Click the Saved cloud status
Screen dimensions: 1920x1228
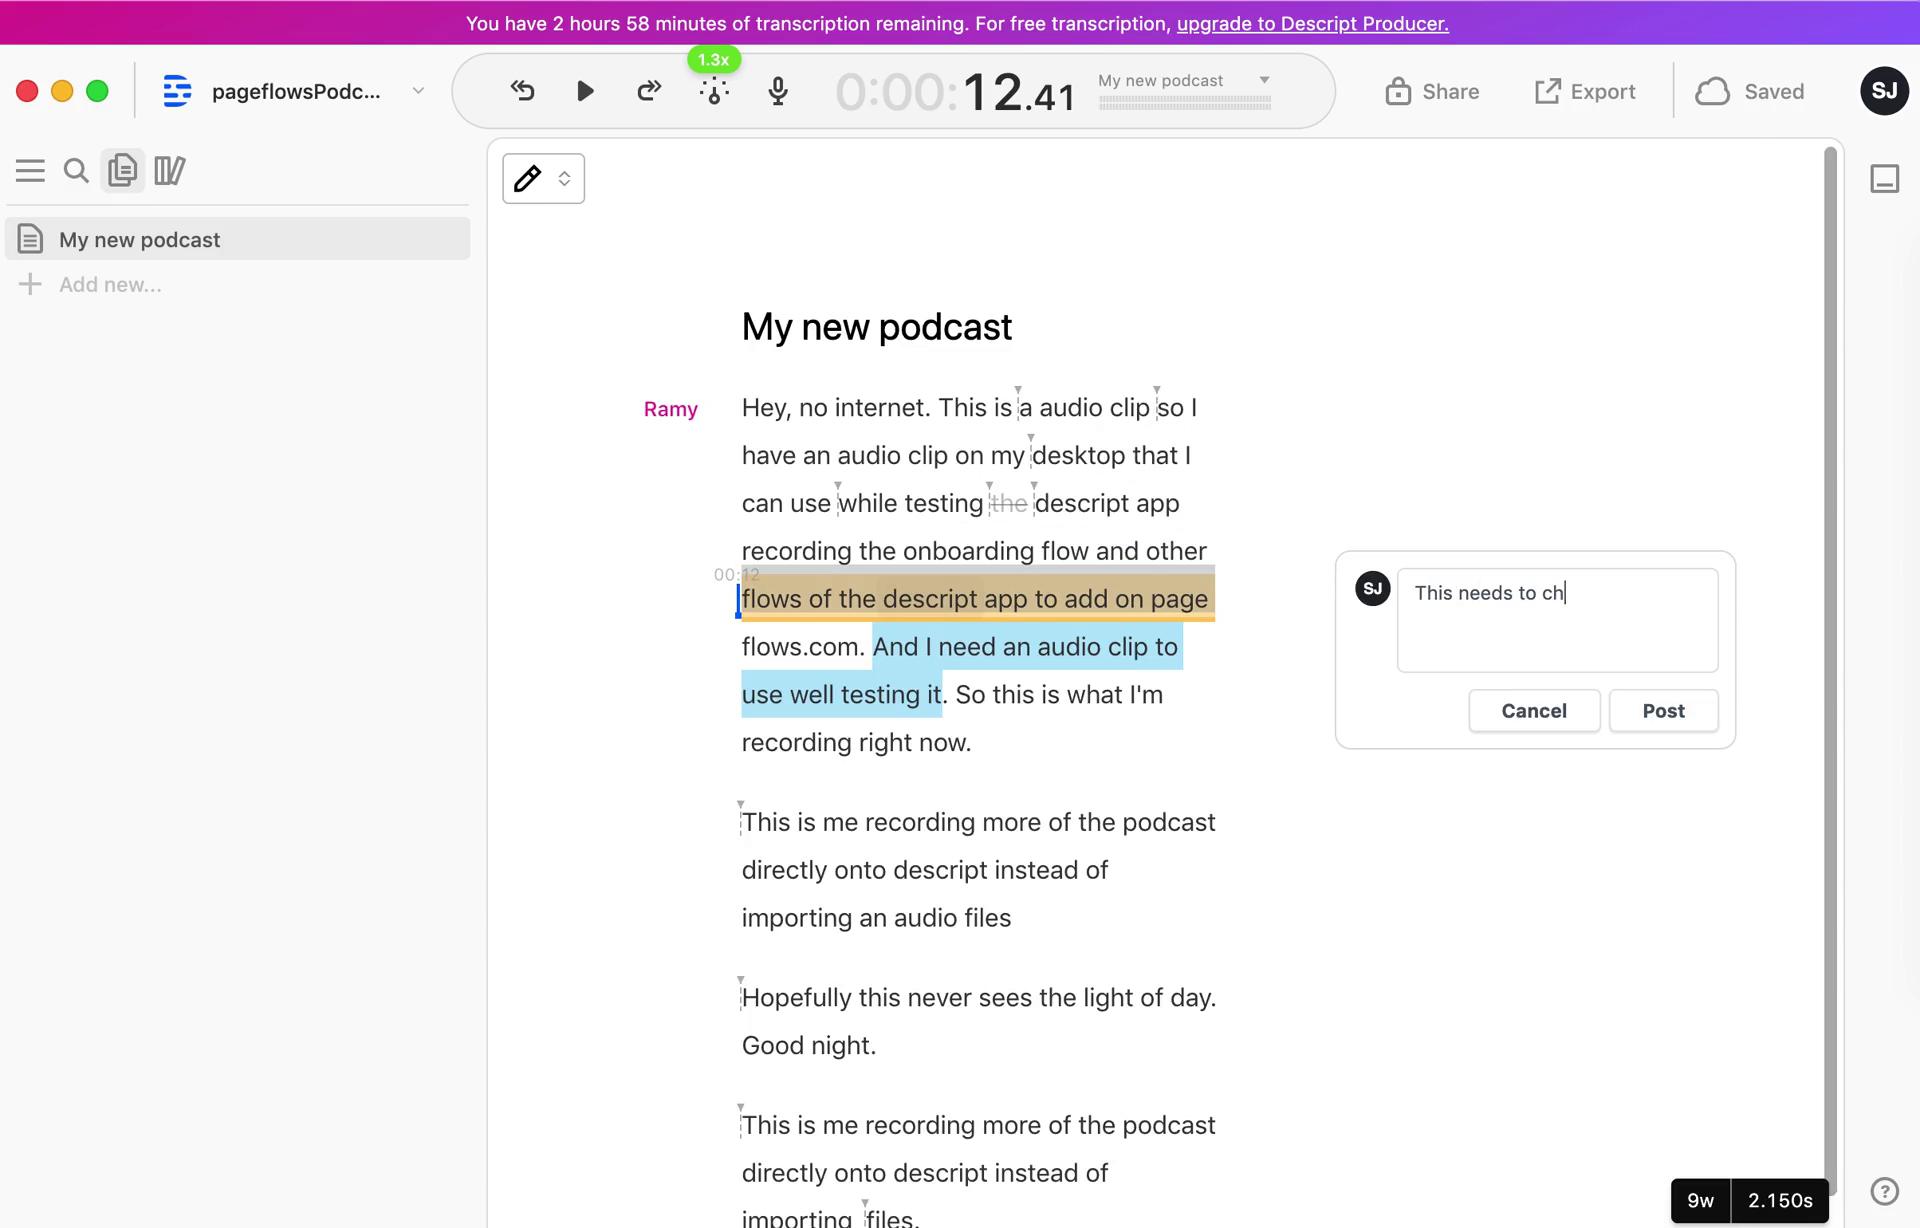1750,91
